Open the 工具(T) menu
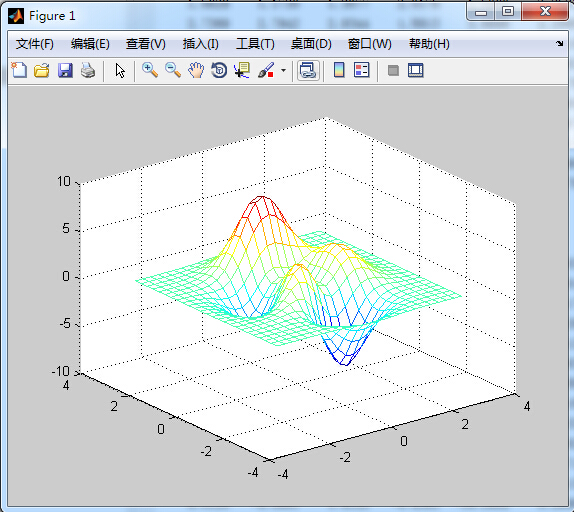Viewport: 574px width, 512px height. (255, 44)
